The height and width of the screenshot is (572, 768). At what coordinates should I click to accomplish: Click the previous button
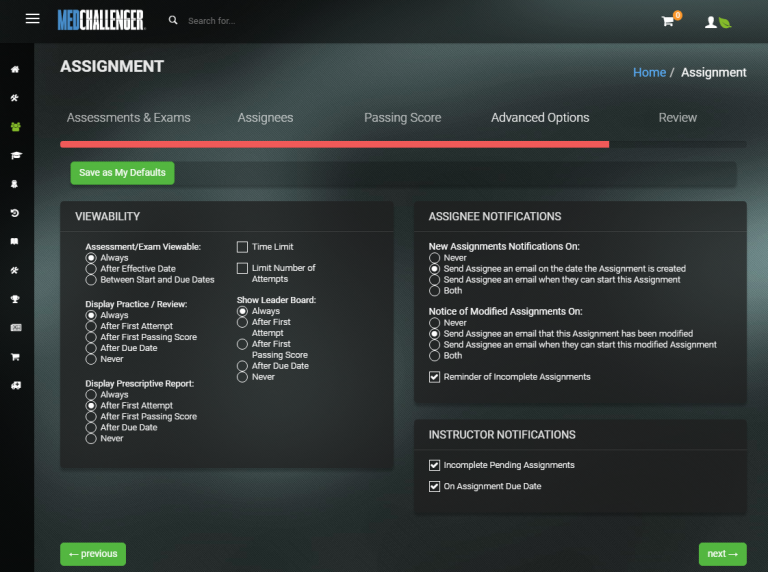click(x=93, y=554)
